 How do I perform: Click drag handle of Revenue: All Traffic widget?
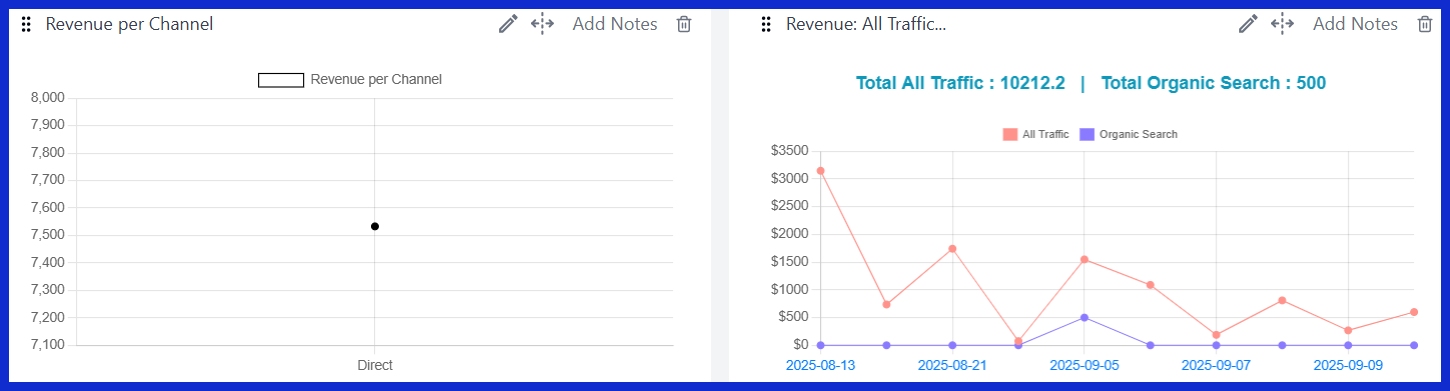click(x=766, y=25)
